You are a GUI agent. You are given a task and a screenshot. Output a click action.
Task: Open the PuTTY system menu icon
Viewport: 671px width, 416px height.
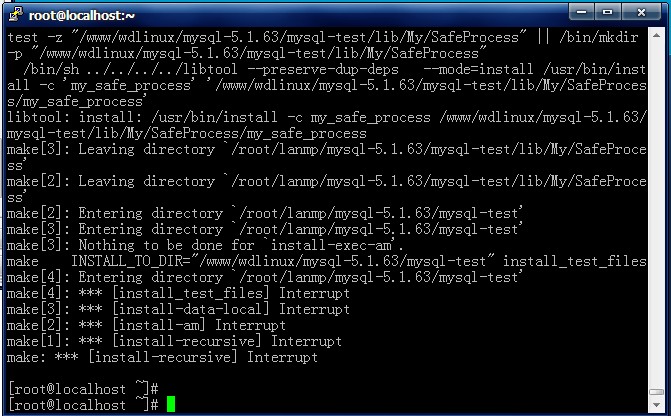tap(15, 14)
